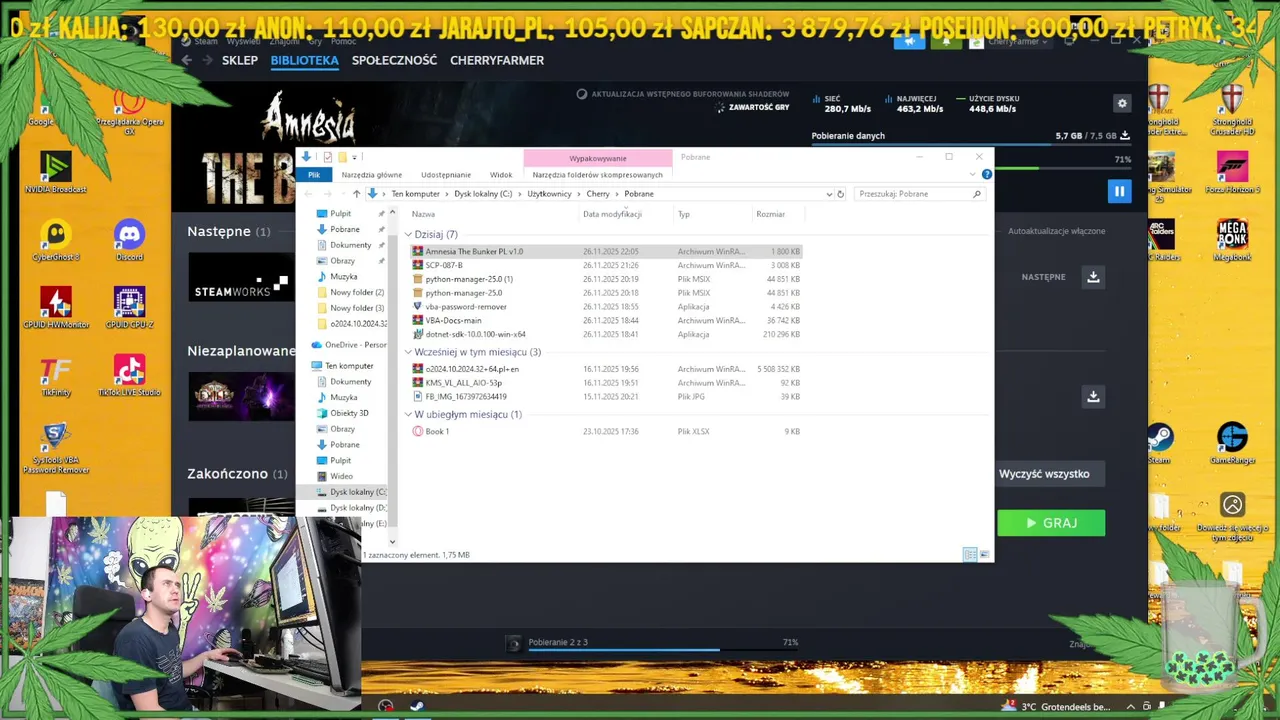Open the Forza Horizon 5 desktop shortcut
Screen dimensions: 1280x720
point(1232,172)
